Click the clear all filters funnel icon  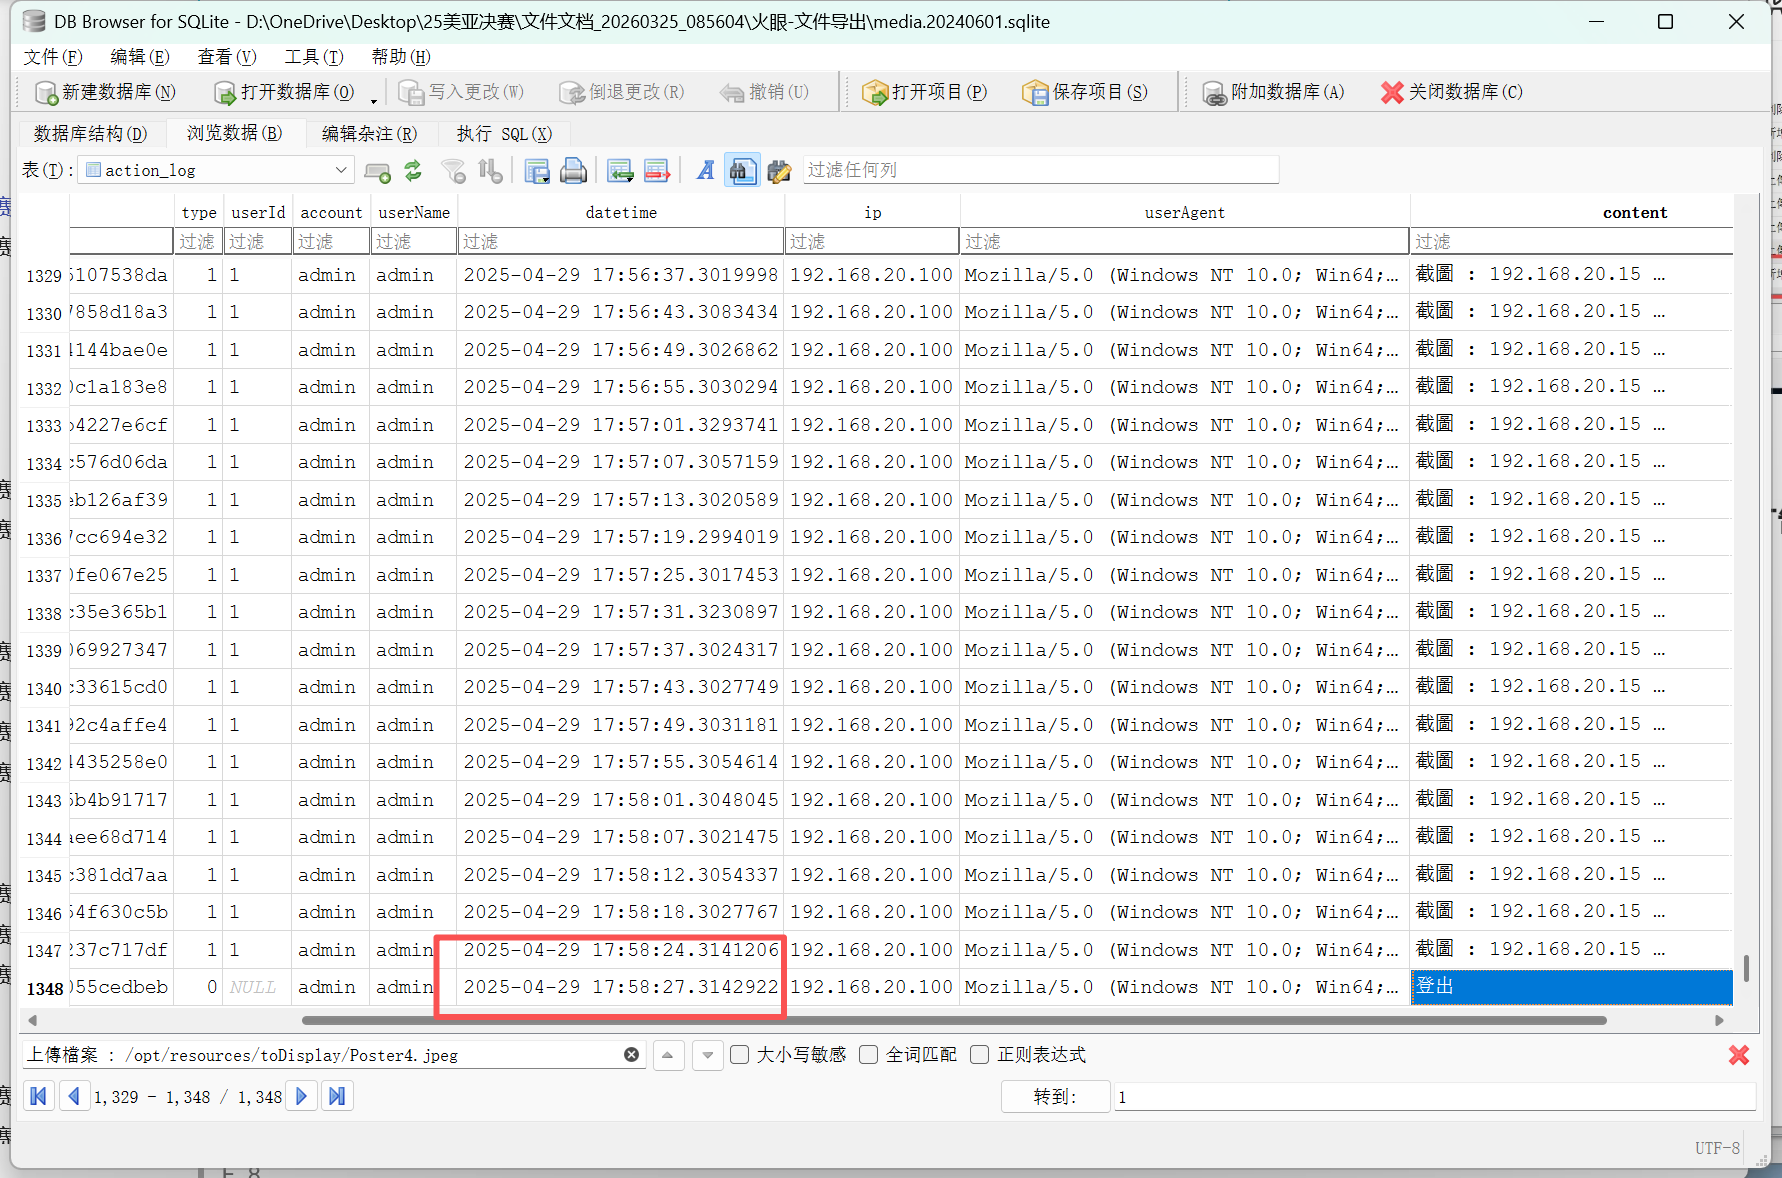(x=454, y=171)
